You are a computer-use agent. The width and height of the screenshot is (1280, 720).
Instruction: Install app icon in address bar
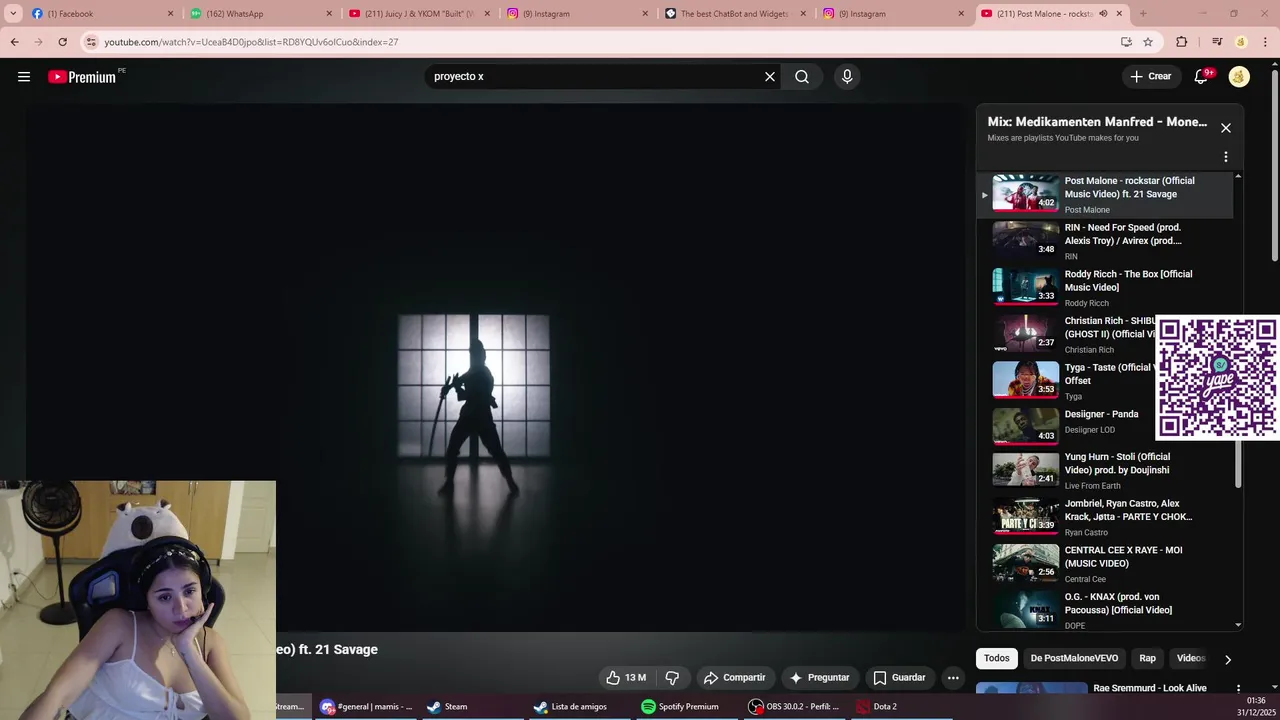pyautogui.click(x=1126, y=42)
